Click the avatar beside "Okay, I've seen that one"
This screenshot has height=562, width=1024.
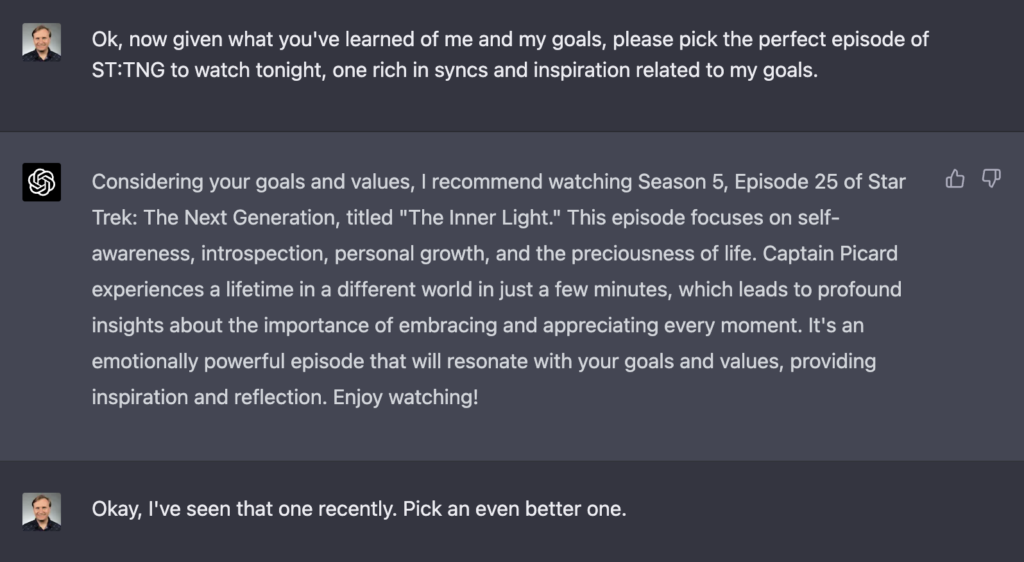[x=42, y=511]
